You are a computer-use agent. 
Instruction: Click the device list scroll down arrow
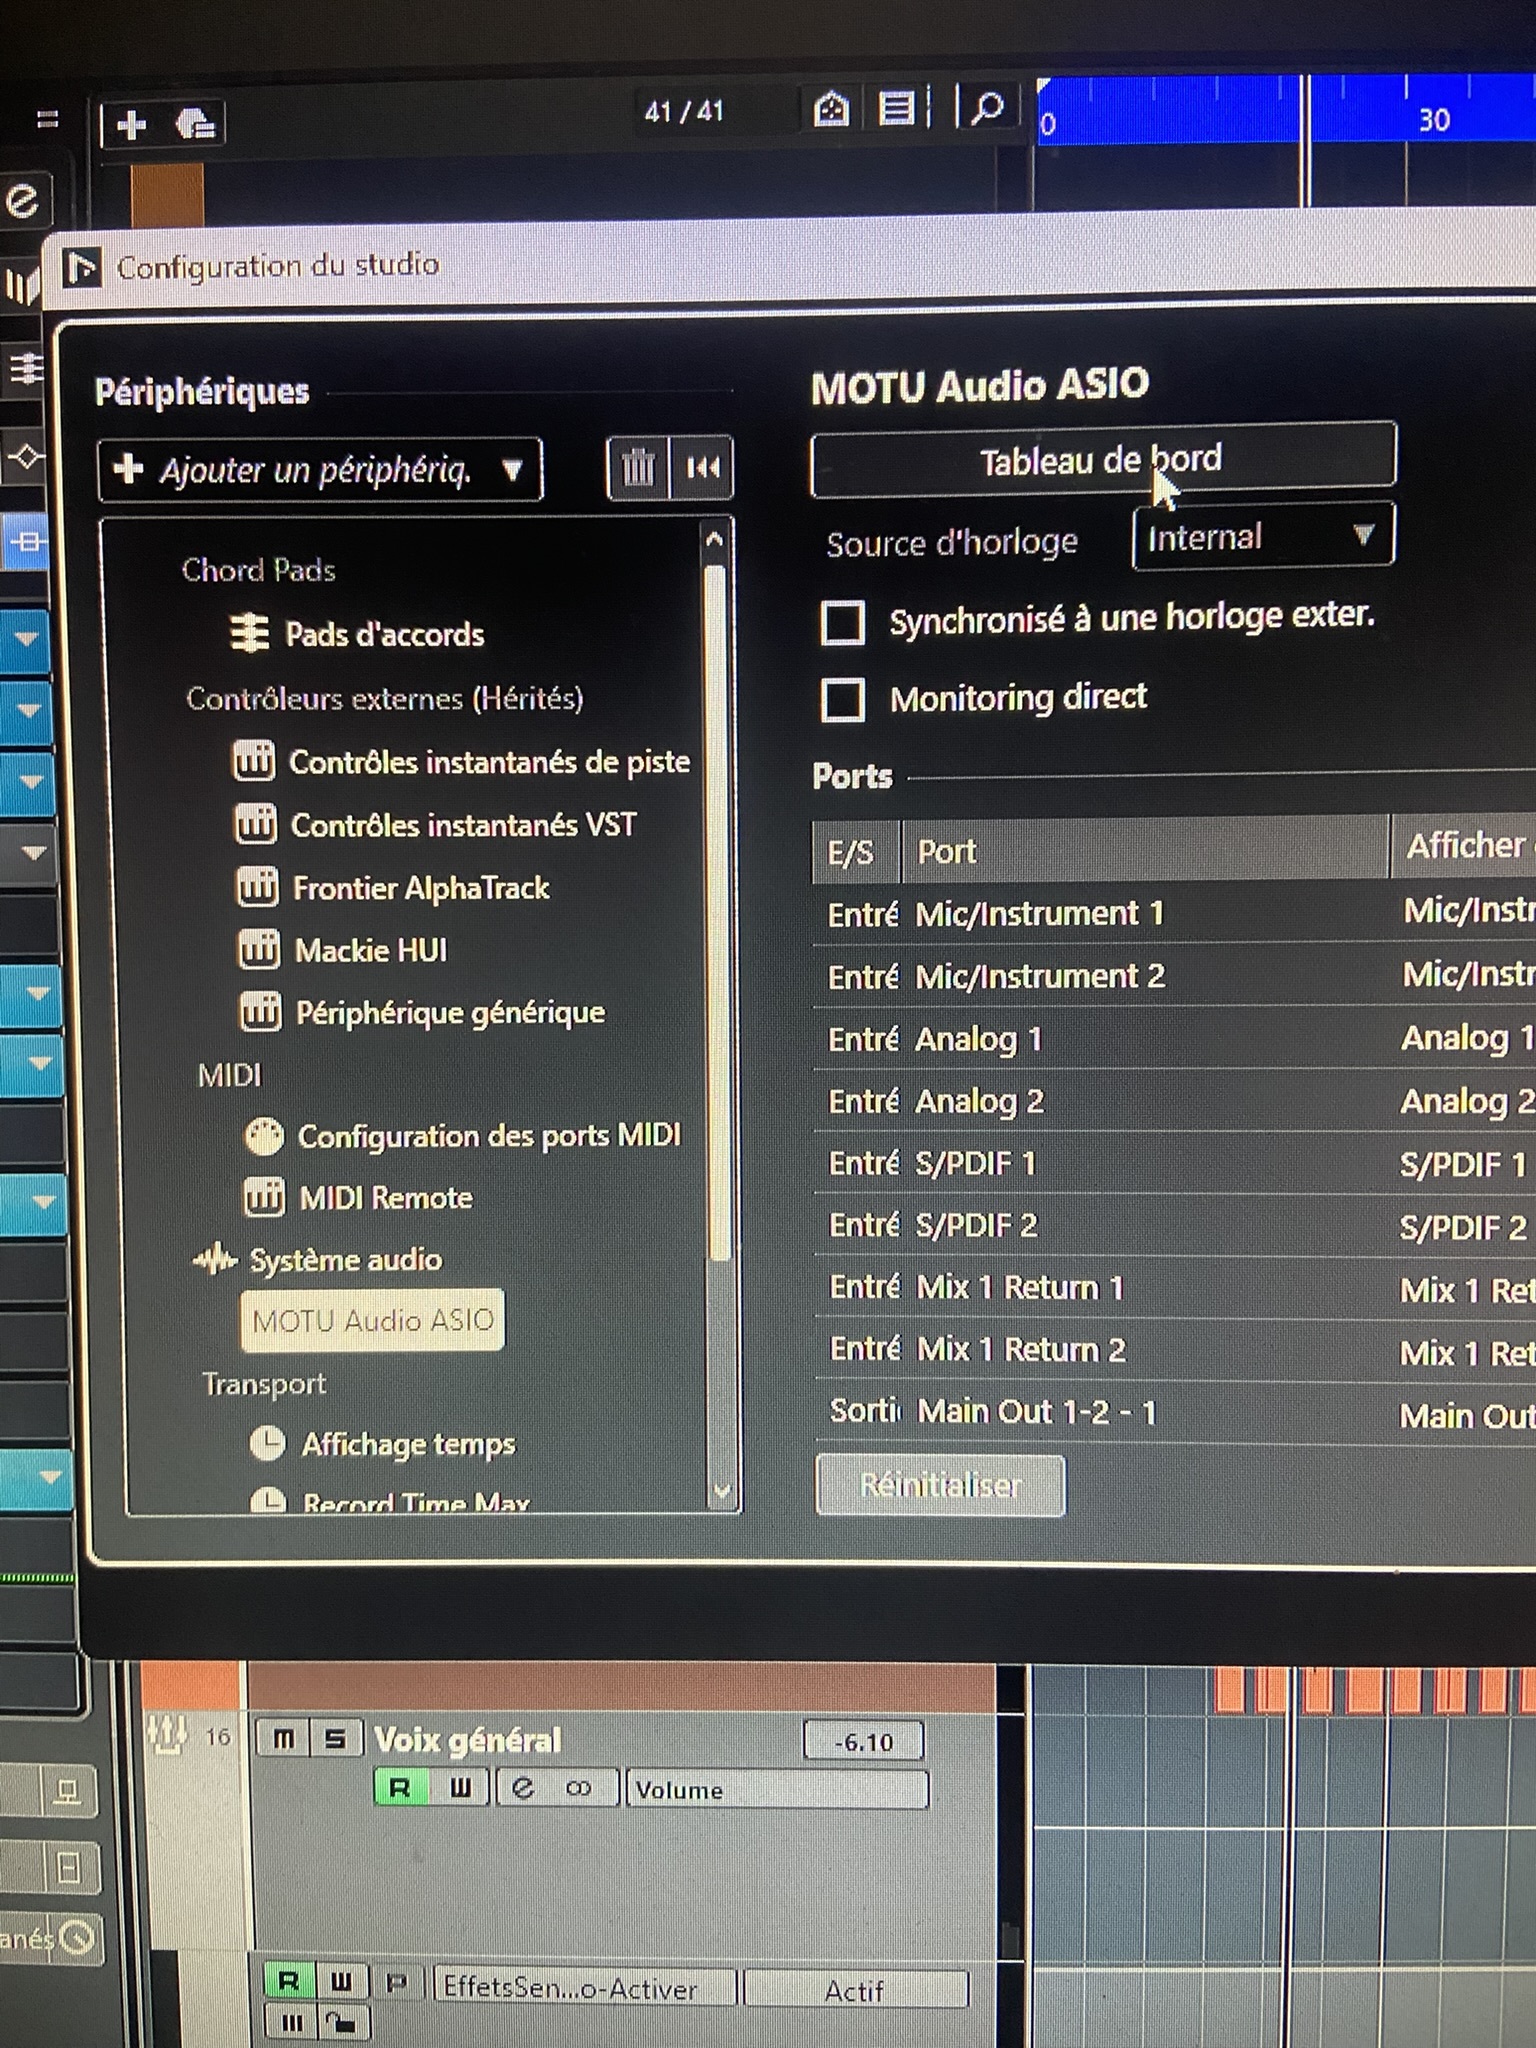721,1491
